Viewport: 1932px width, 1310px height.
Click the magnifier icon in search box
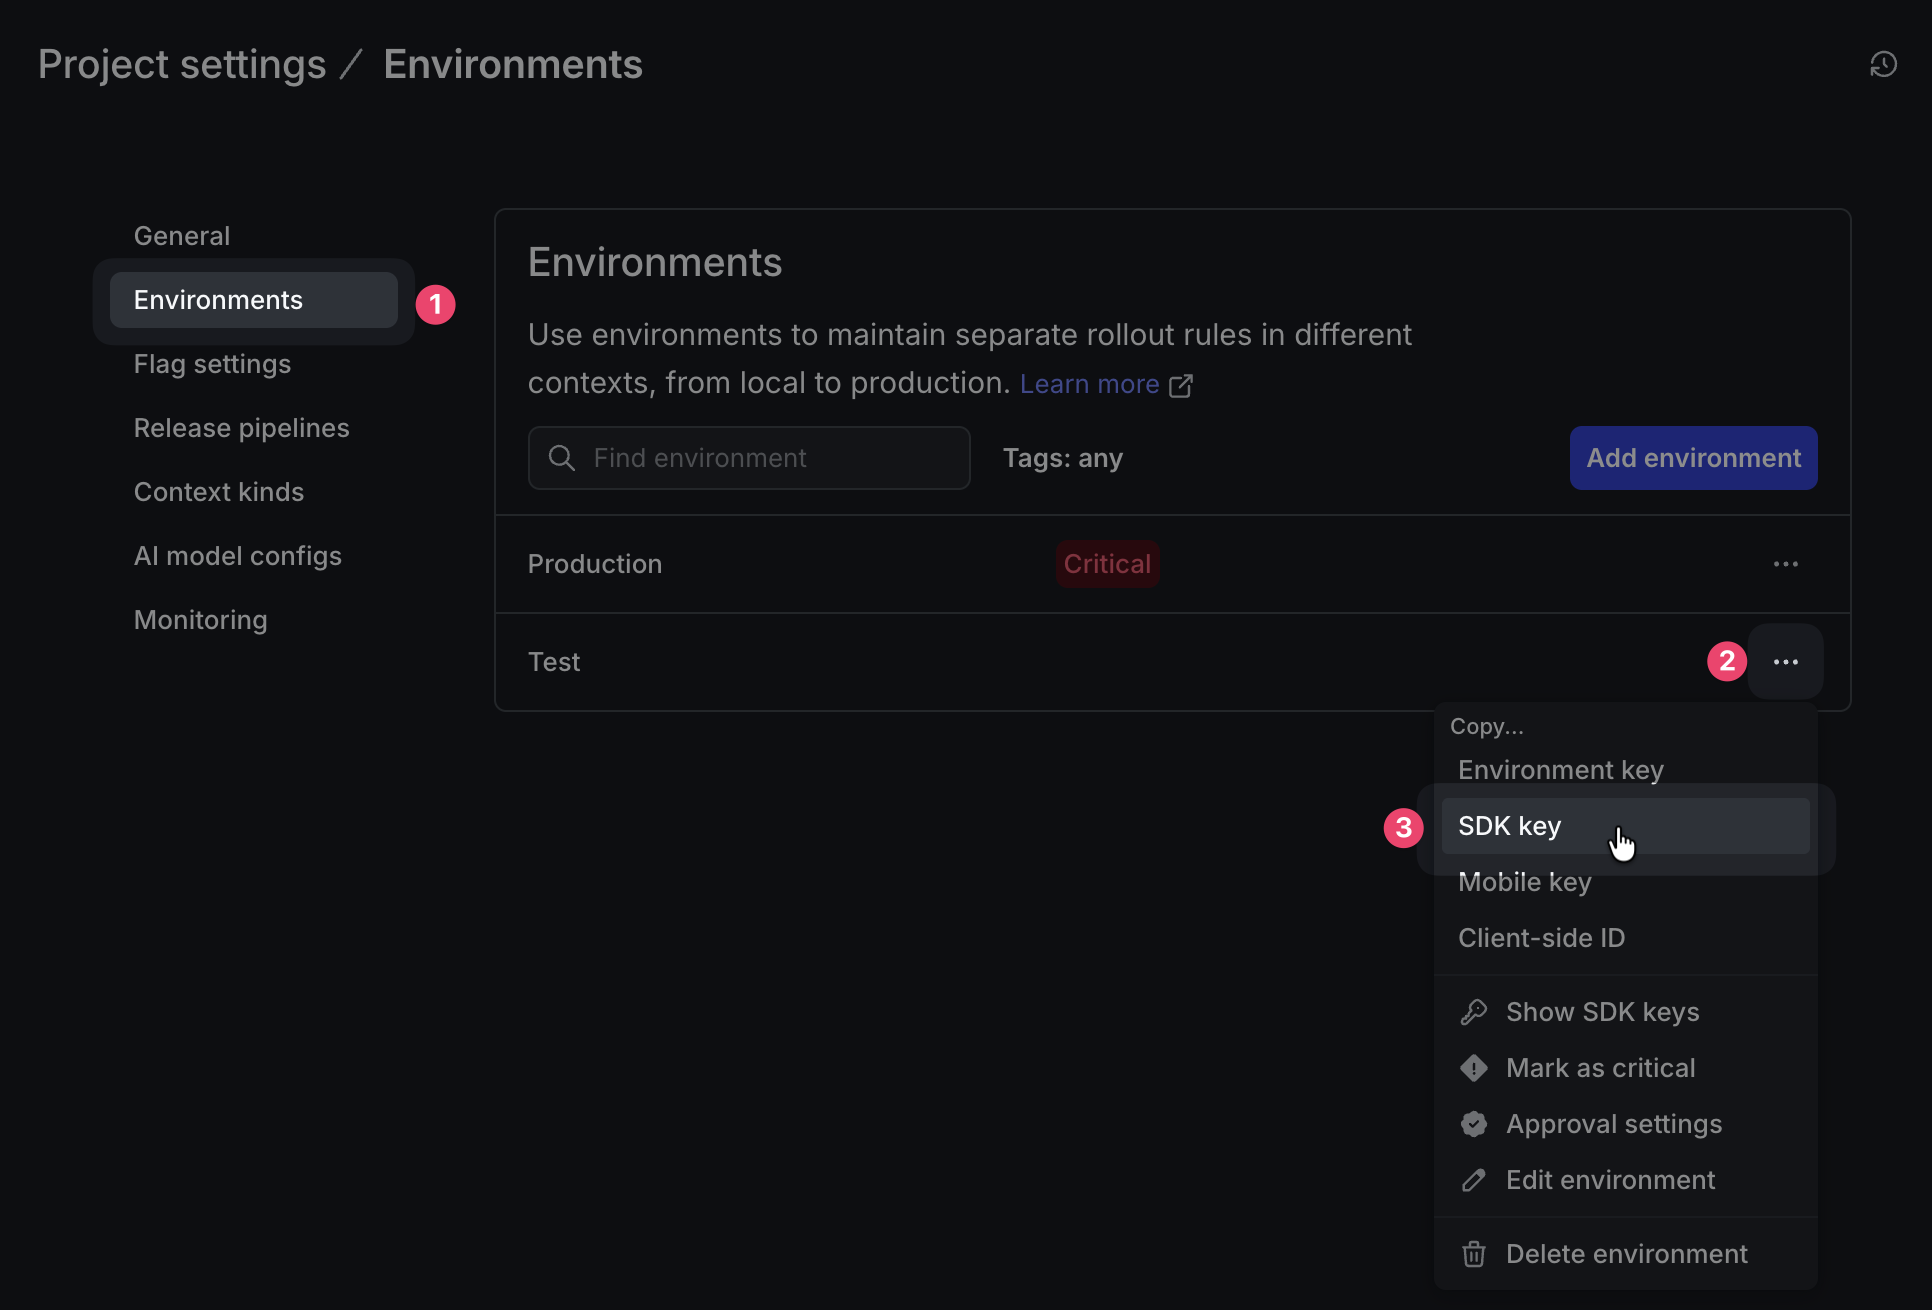click(x=562, y=458)
